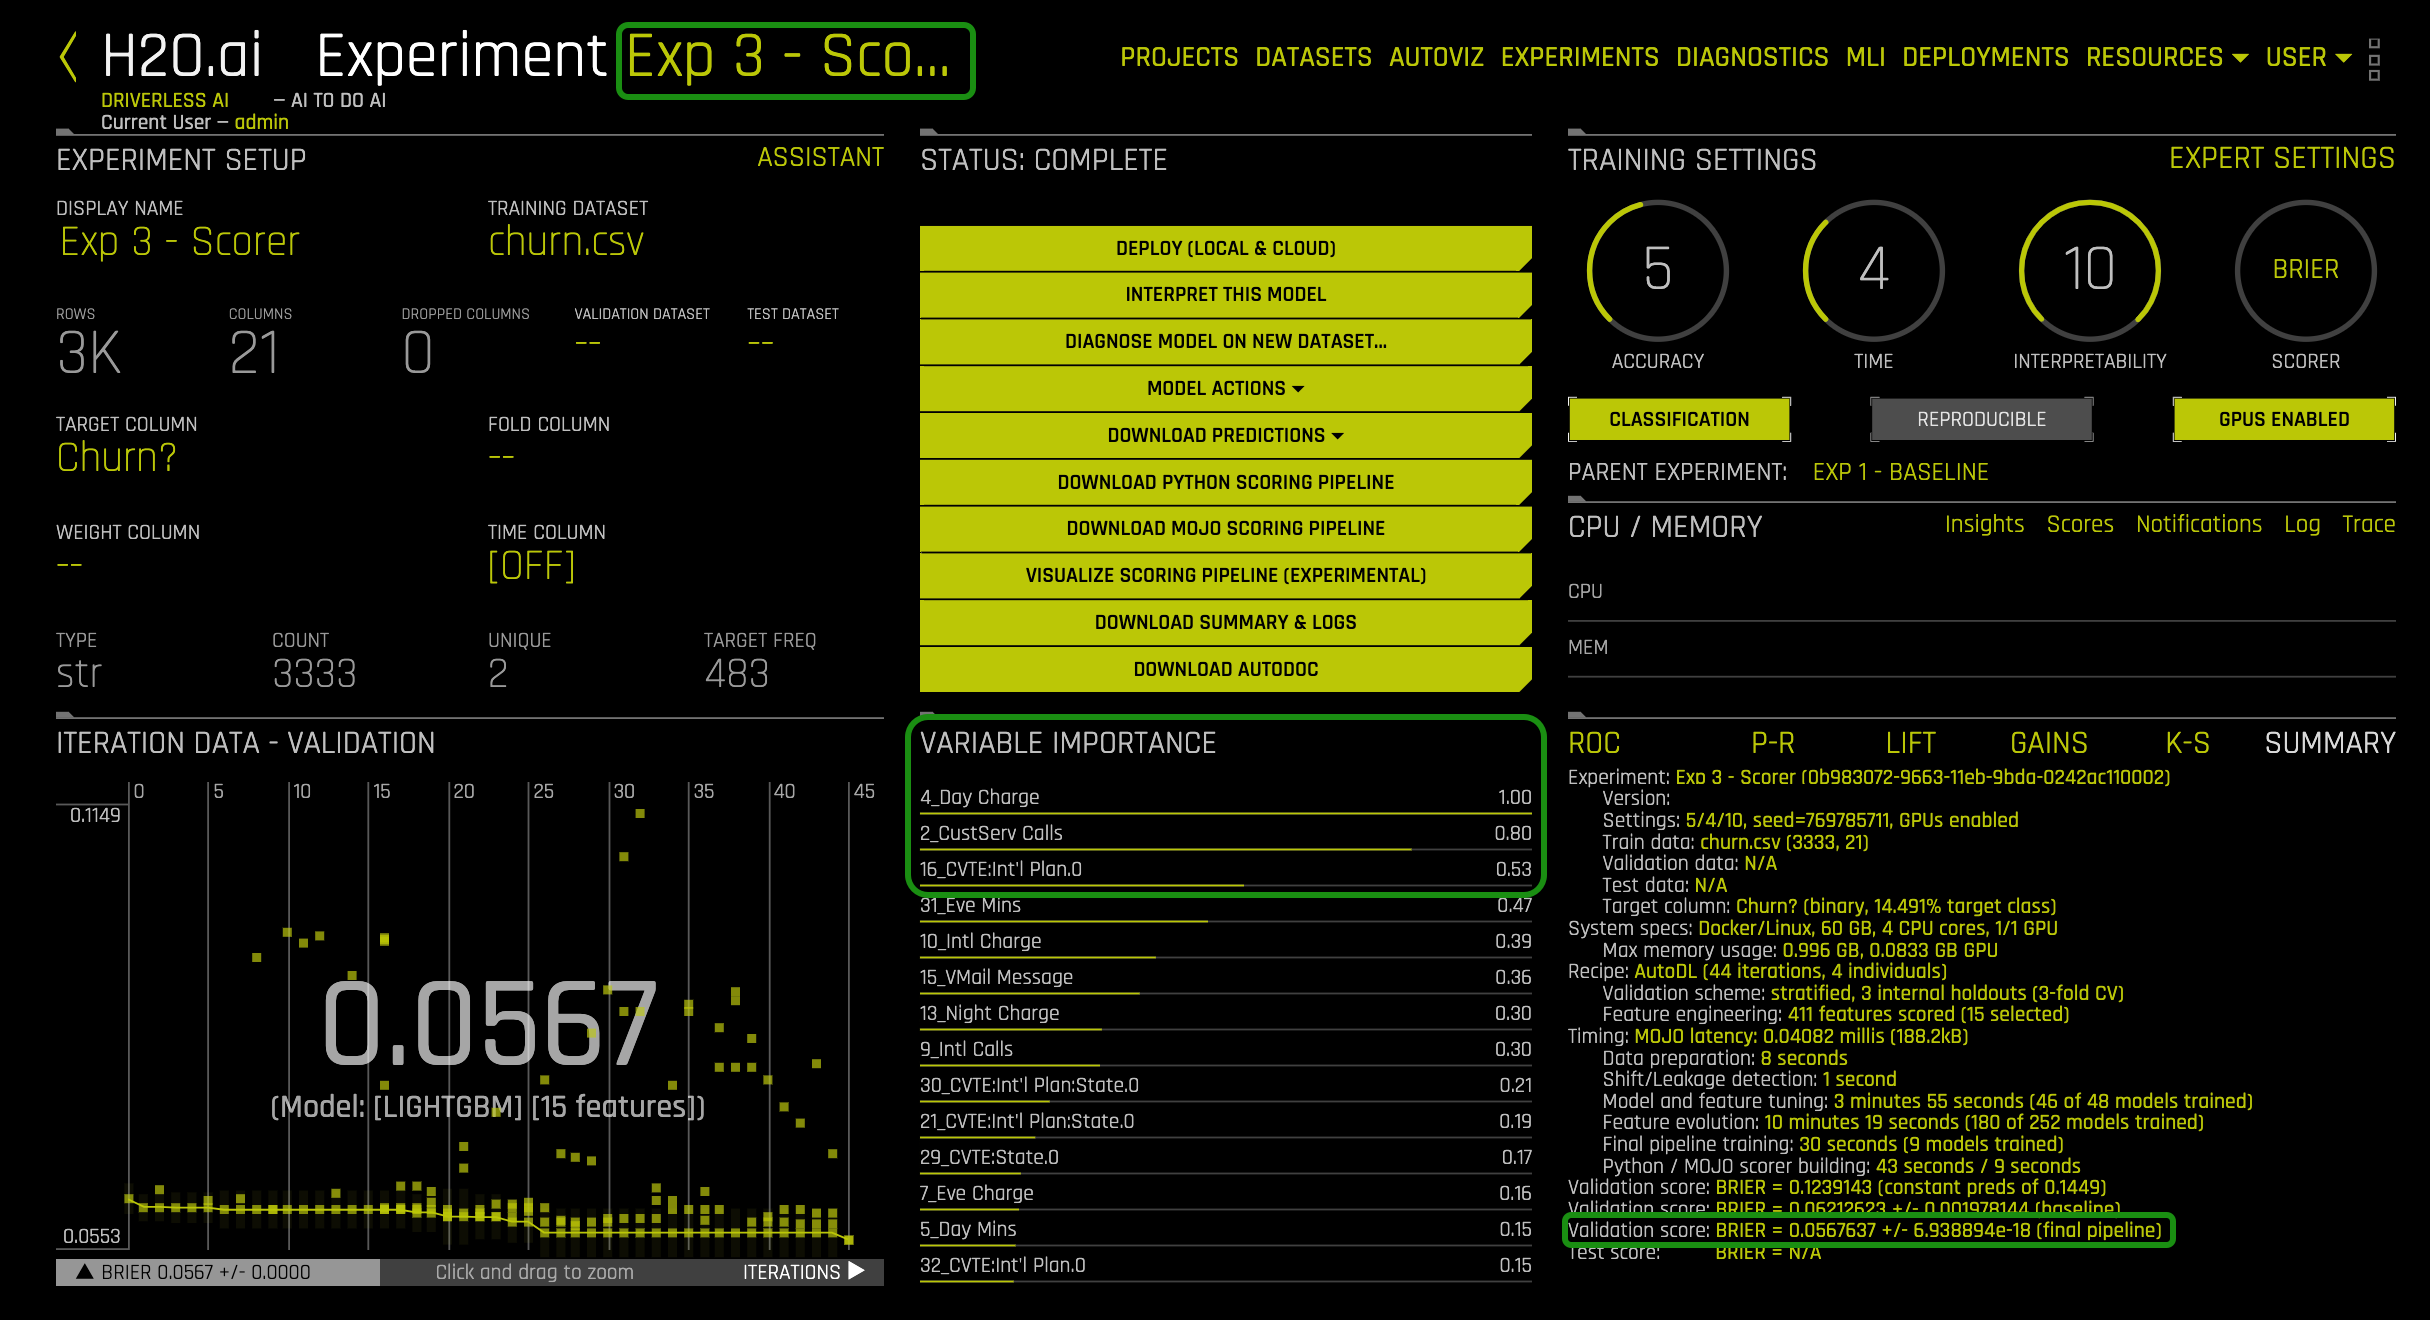Click the Churn? target column value
This screenshot has width=2430, height=1320.
click(x=116, y=457)
